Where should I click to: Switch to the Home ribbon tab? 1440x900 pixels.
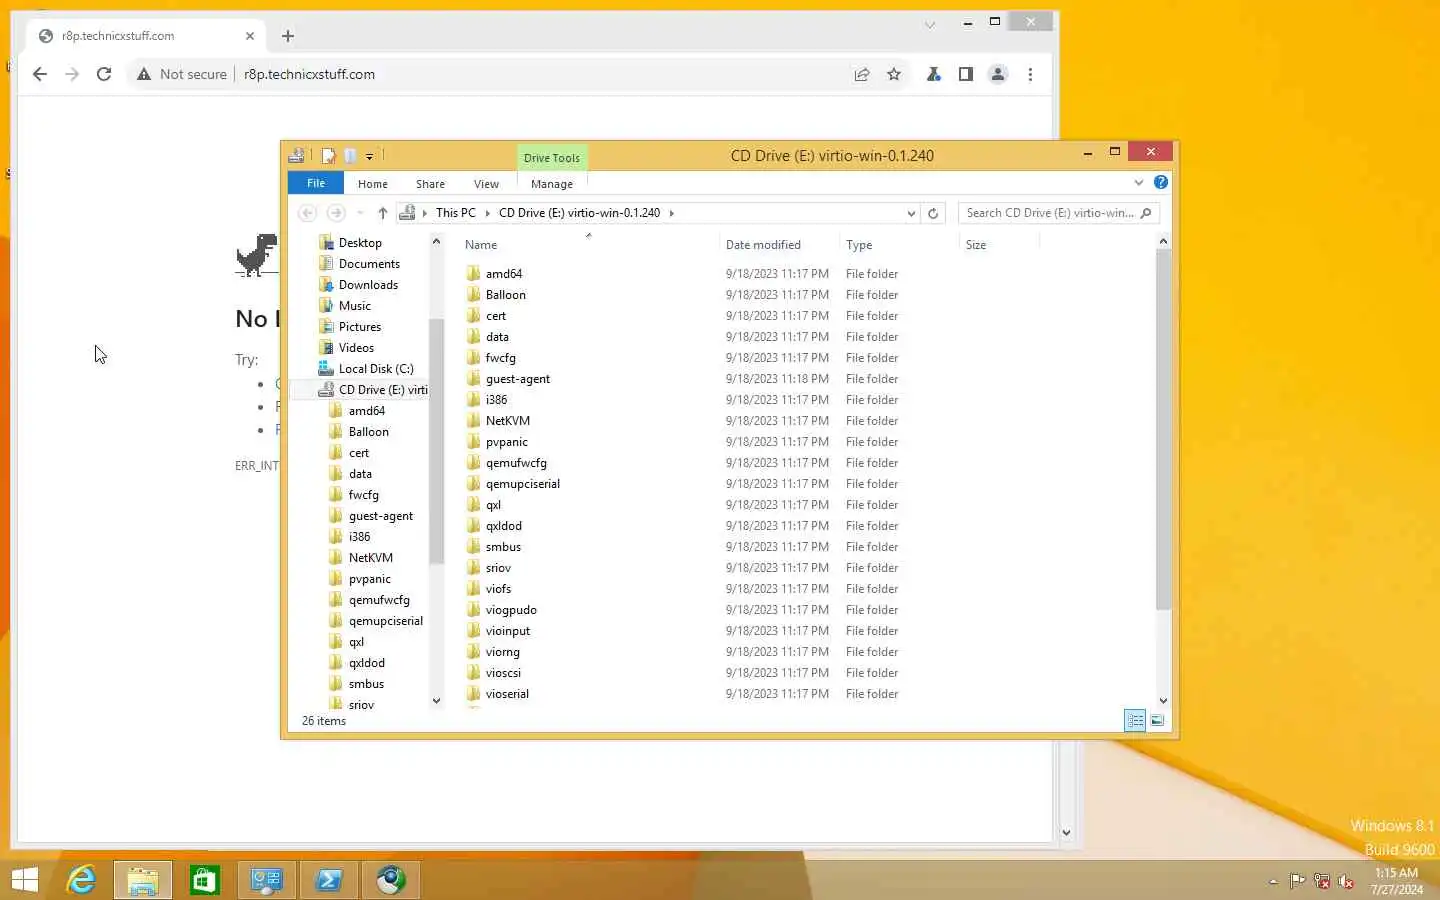[x=372, y=184]
